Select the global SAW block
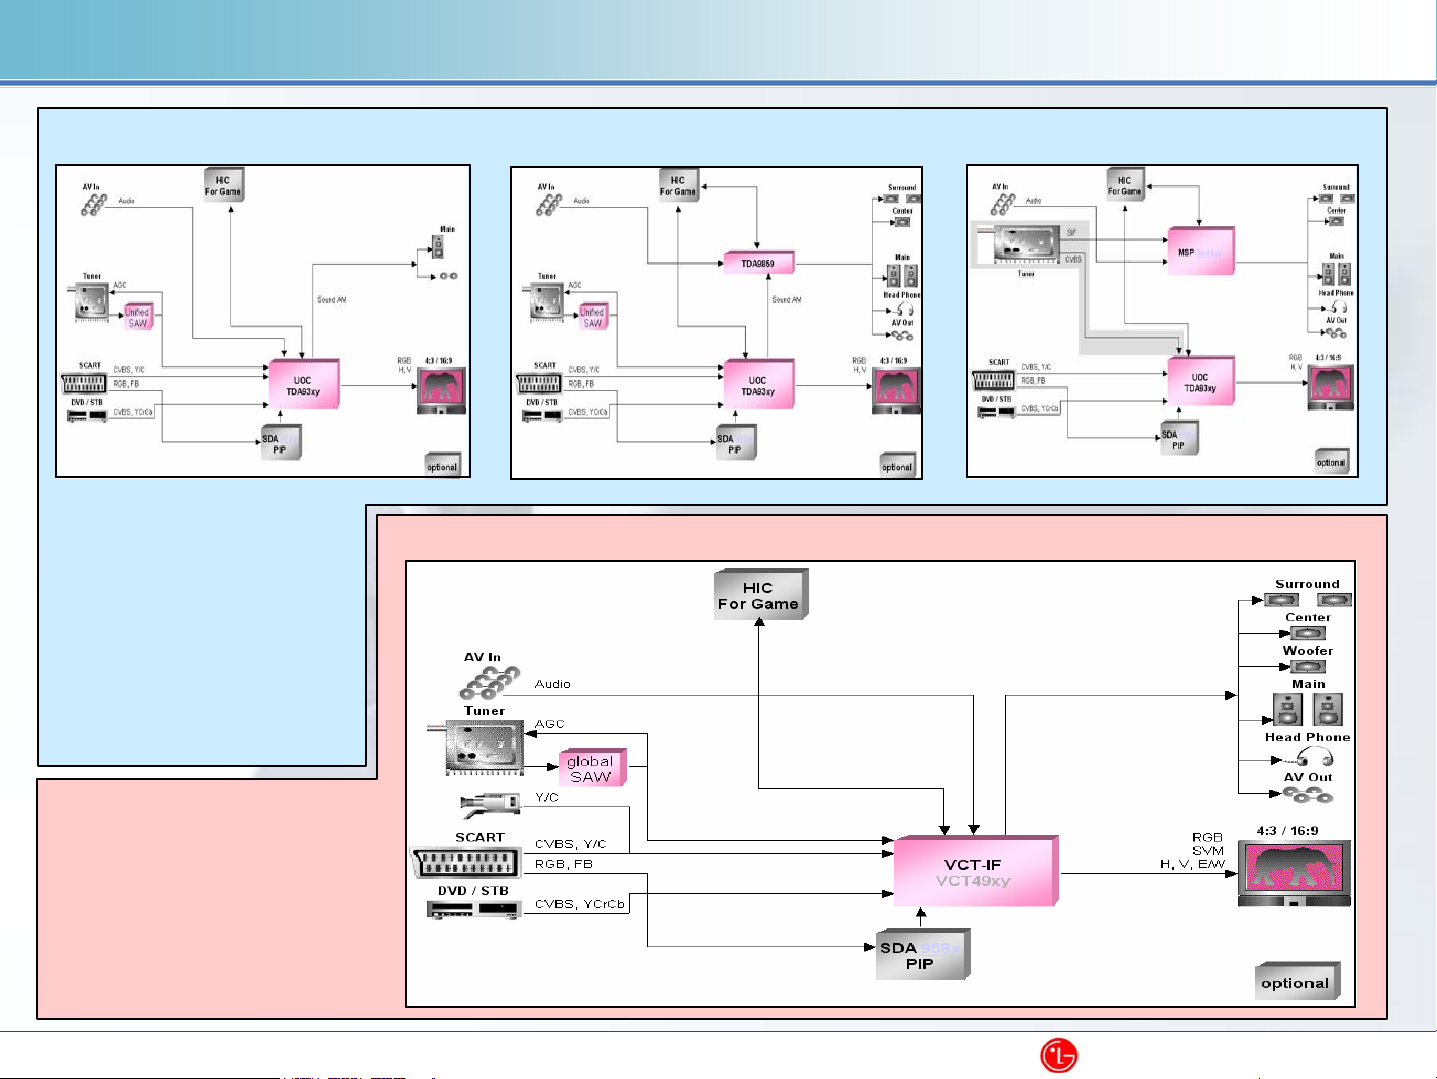 pyautogui.click(x=592, y=768)
